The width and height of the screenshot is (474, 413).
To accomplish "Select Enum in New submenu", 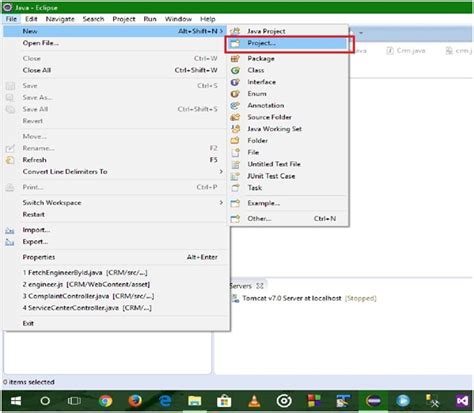I will pyautogui.click(x=288, y=93).
